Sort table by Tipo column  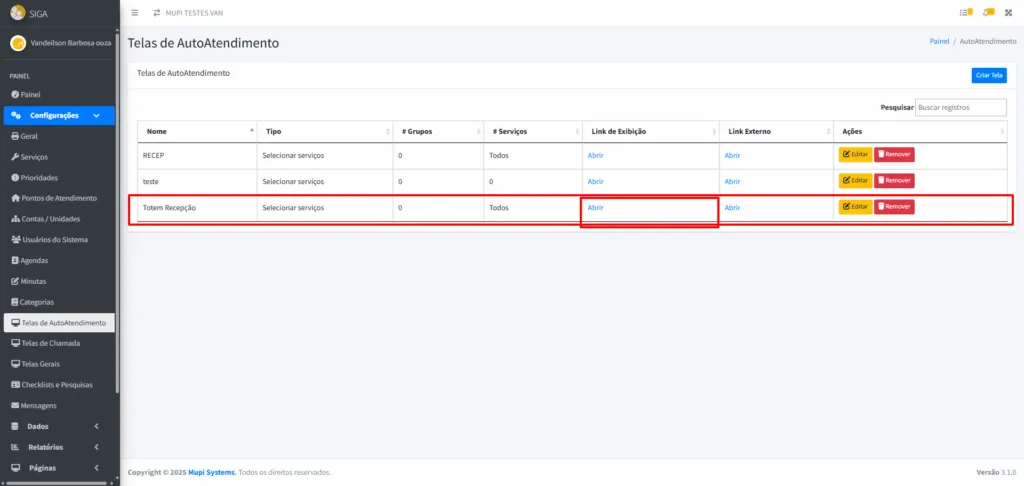click(x=323, y=131)
